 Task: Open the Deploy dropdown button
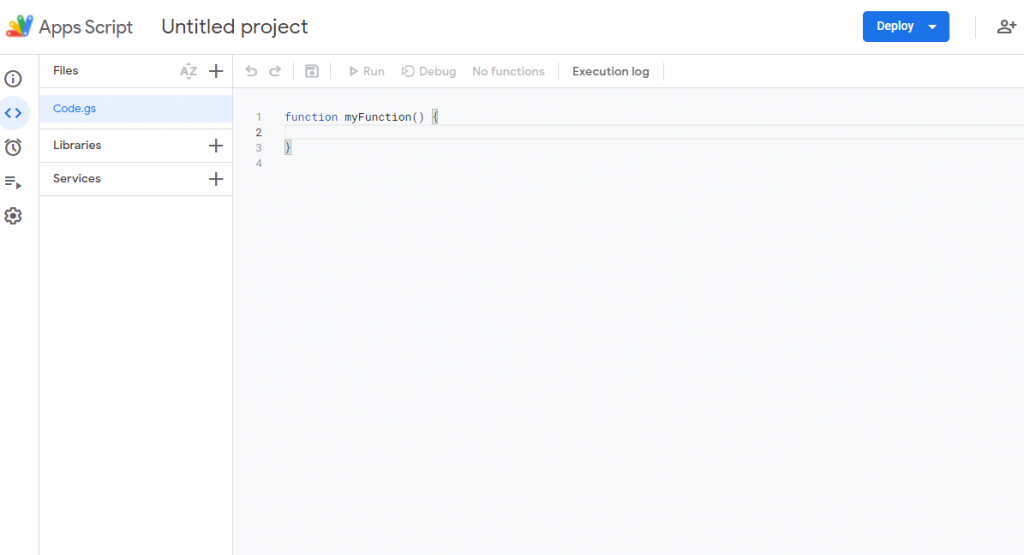905,27
